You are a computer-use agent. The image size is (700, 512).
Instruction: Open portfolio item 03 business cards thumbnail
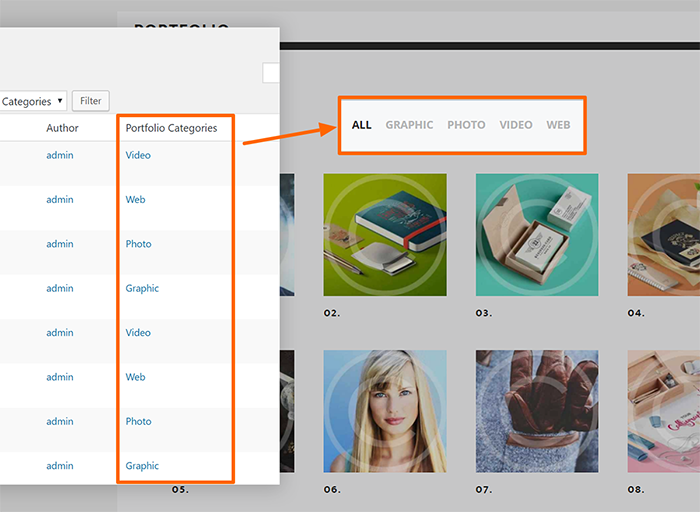(x=536, y=235)
